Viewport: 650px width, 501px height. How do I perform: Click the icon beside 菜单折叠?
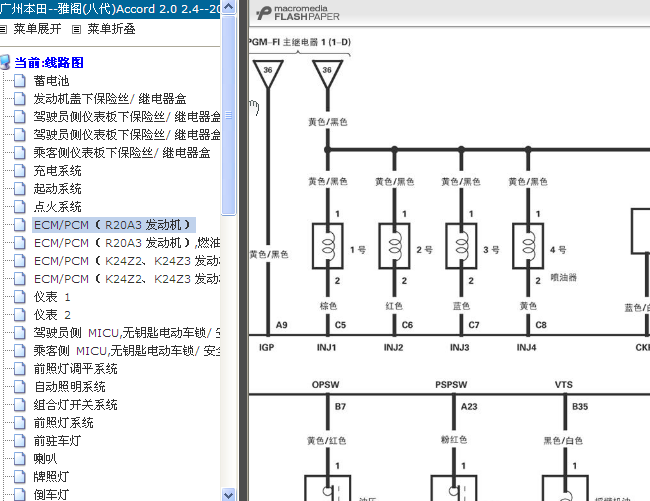click(x=76, y=29)
